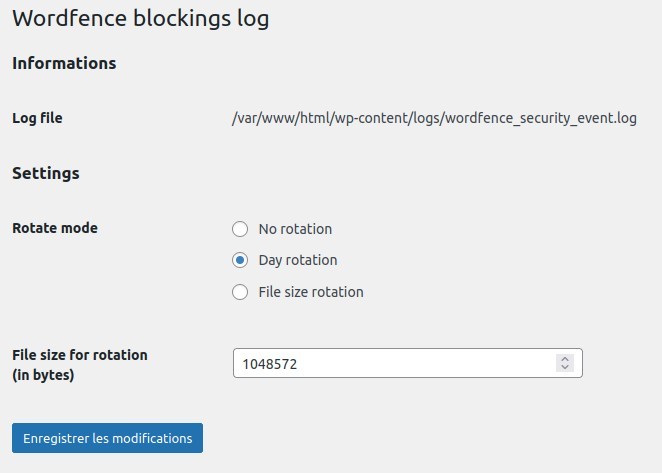
Task: Click the Log file label
Action: [37, 118]
